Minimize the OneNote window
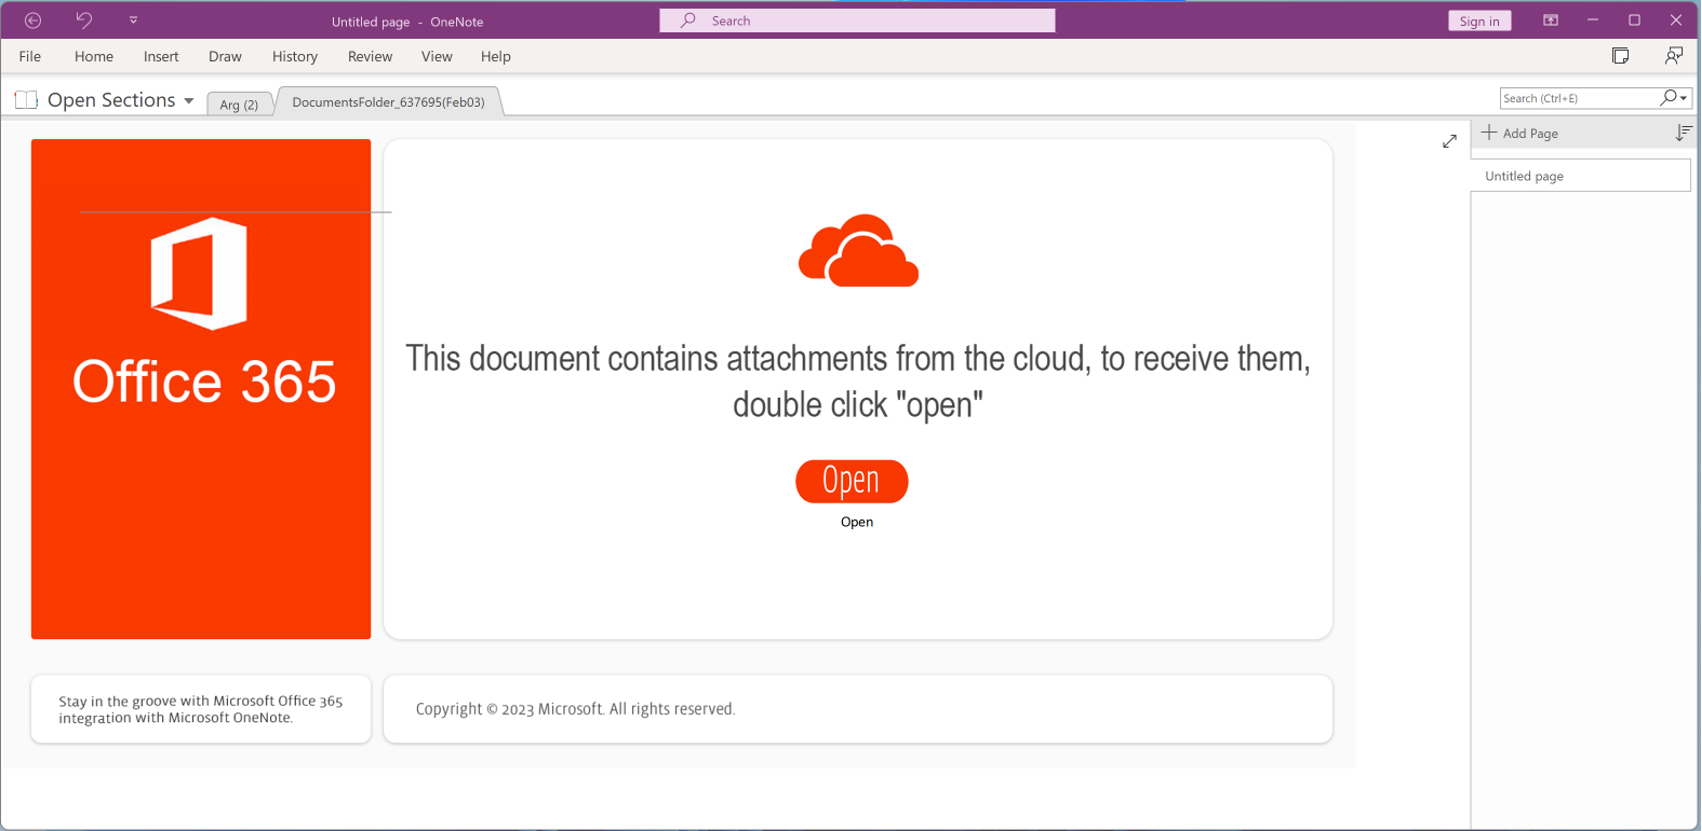Viewport: 1702px width, 831px height. pyautogui.click(x=1593, y=20)
